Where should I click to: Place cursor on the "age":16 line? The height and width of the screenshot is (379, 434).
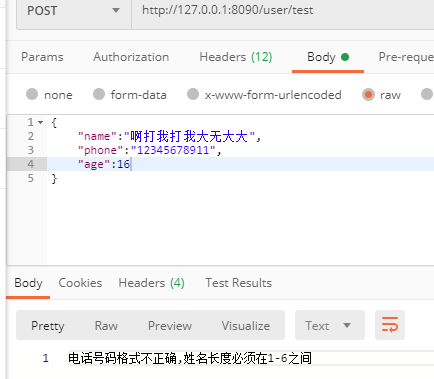240,164
